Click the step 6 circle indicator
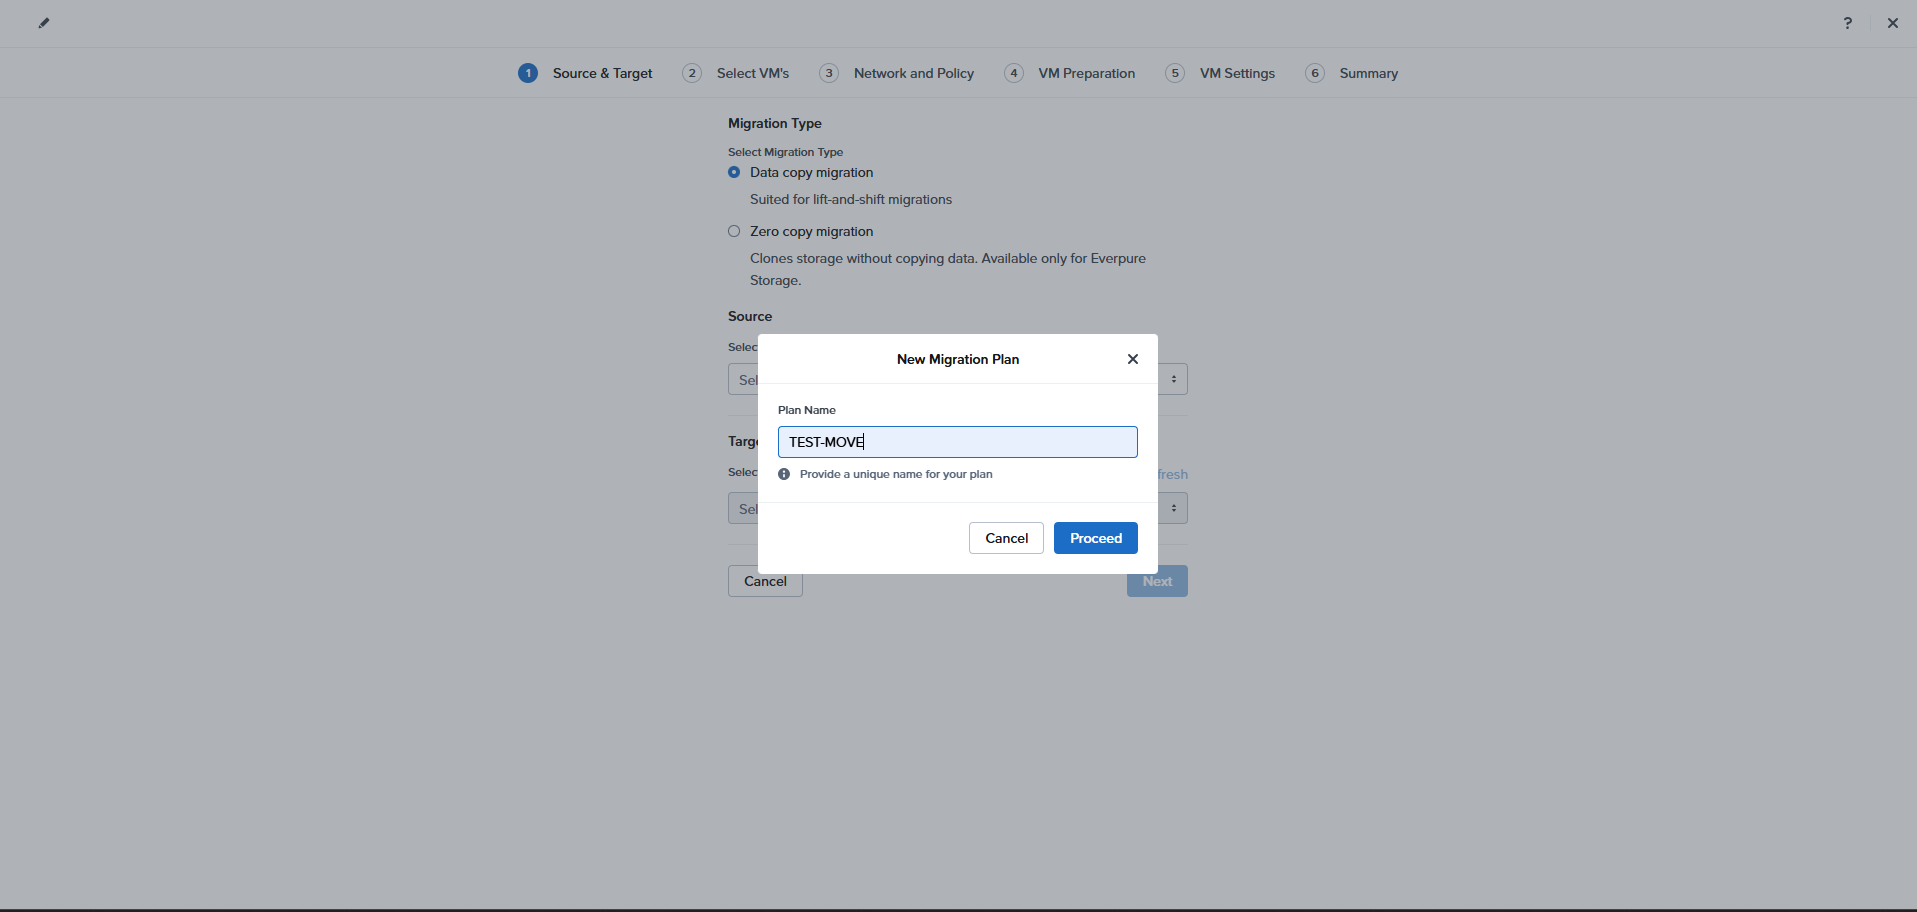Screen dimensions: 1917x912 (1315, 73)
